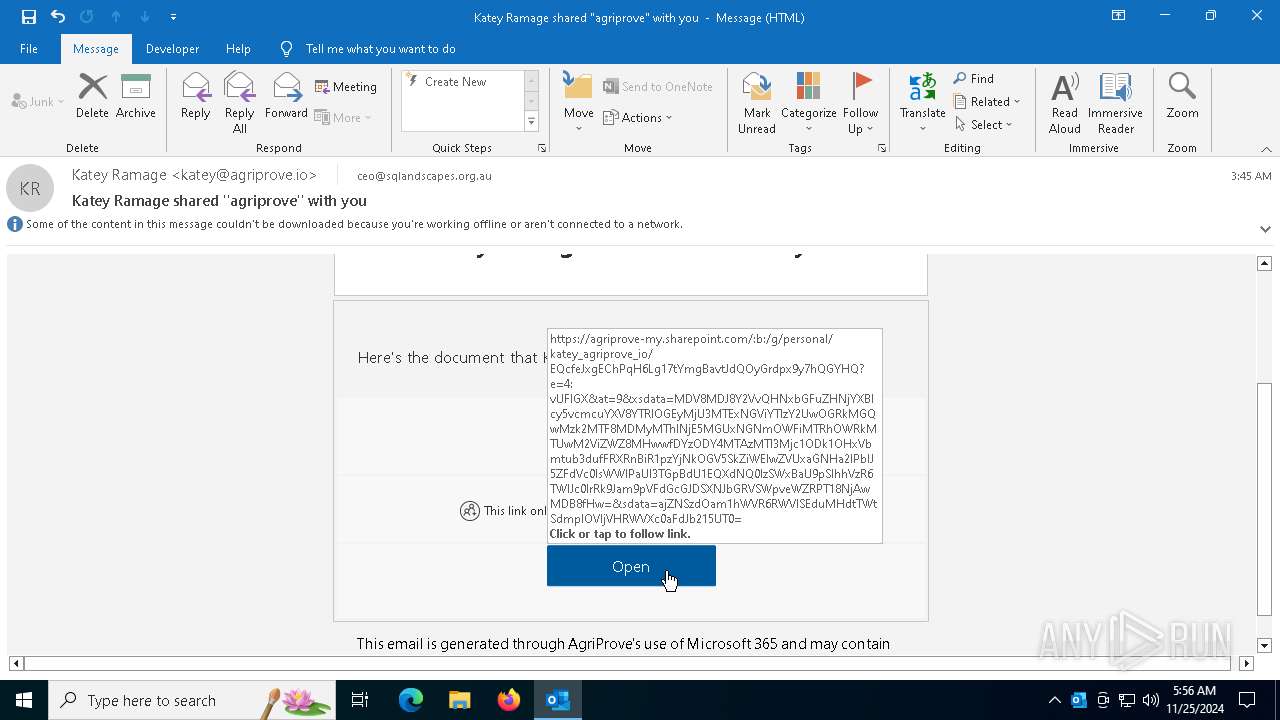Open the volume control in tray

point(1151,700)
